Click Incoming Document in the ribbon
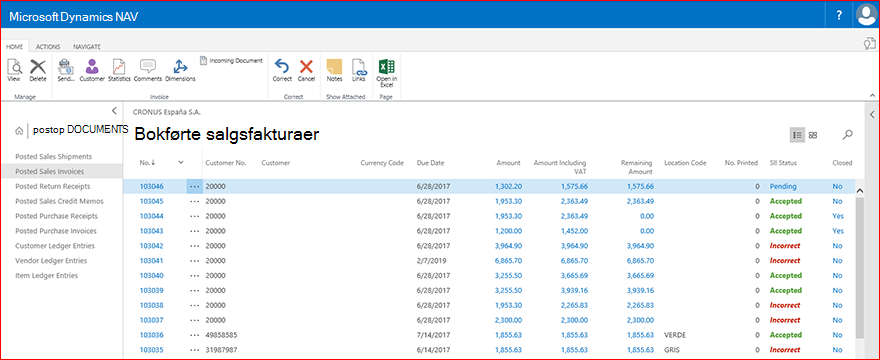This screenshot has width=880, height=360. [x=231, y=60]
